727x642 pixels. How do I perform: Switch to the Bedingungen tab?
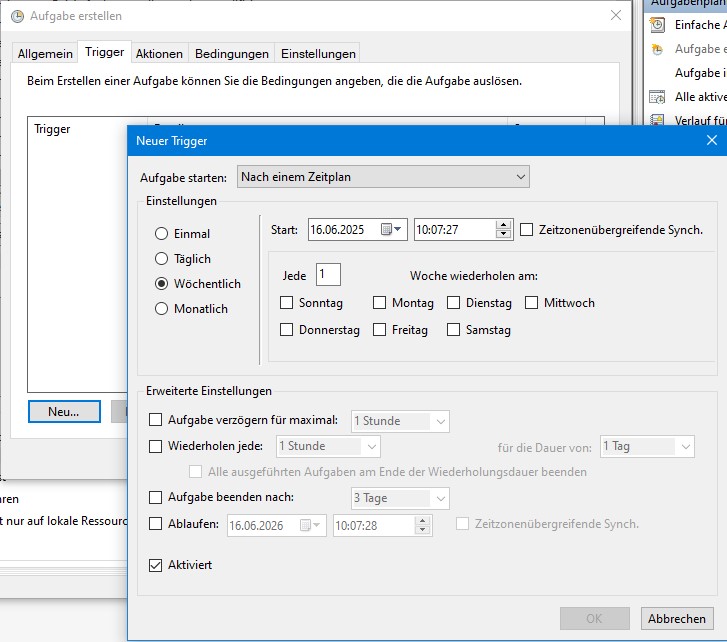232,54
